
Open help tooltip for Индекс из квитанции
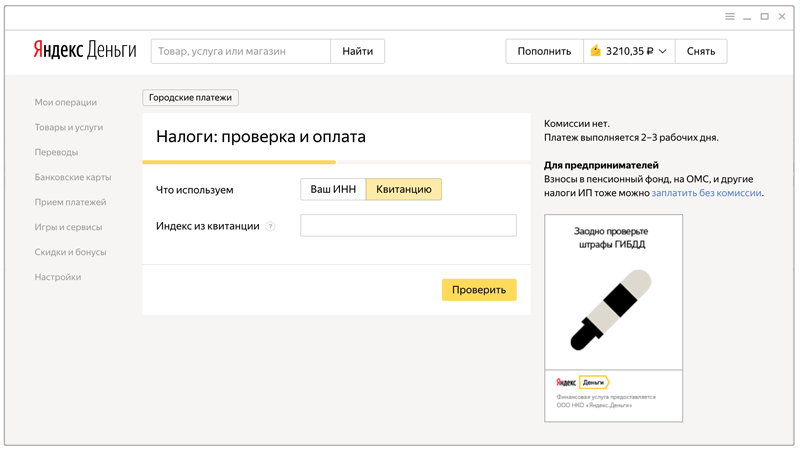point(270,227)
